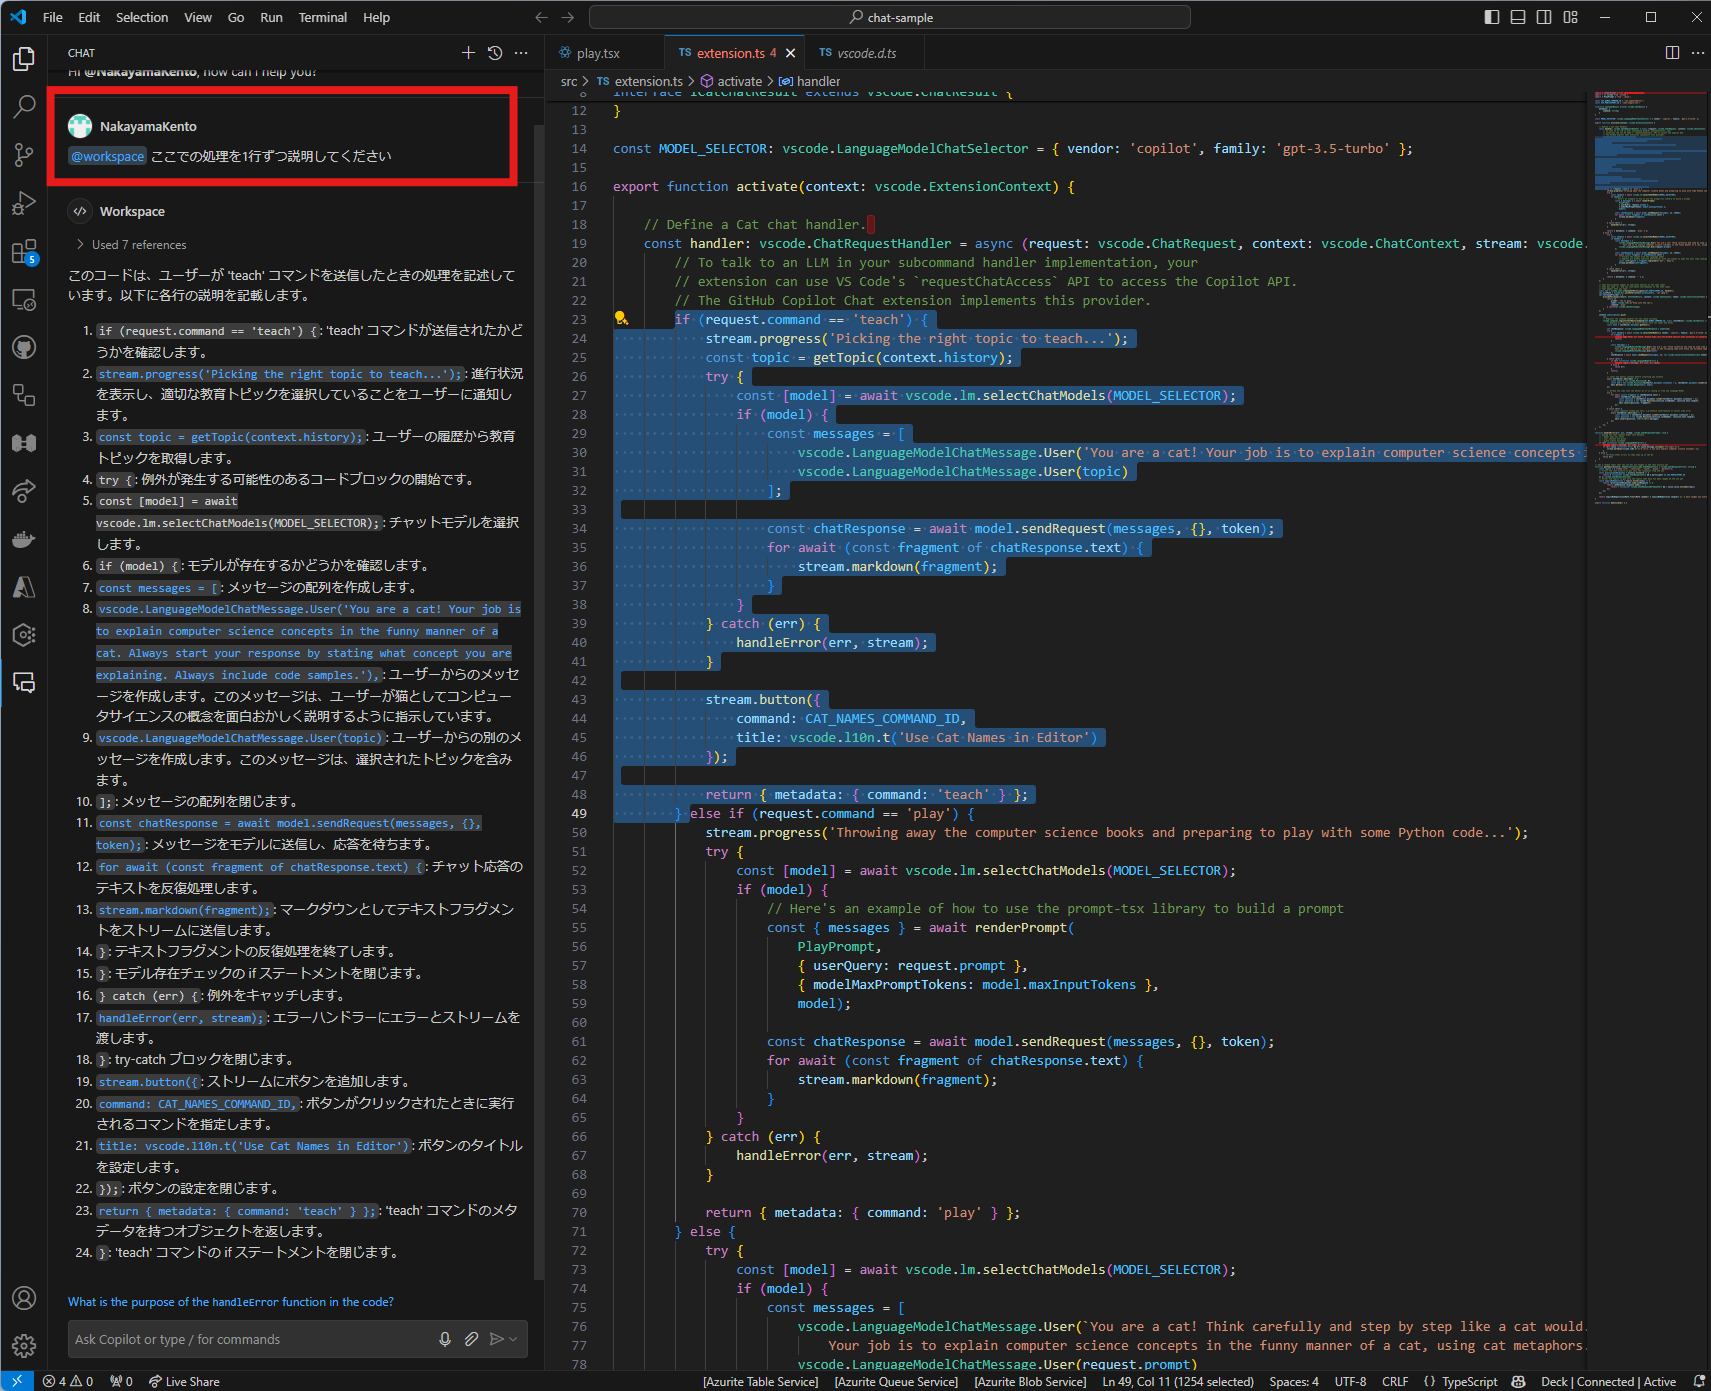Viewport: 1711px width, 1391px height.
Task: Open editor more actions menu
Action: pyautogui.click(x=1698, y=53)
